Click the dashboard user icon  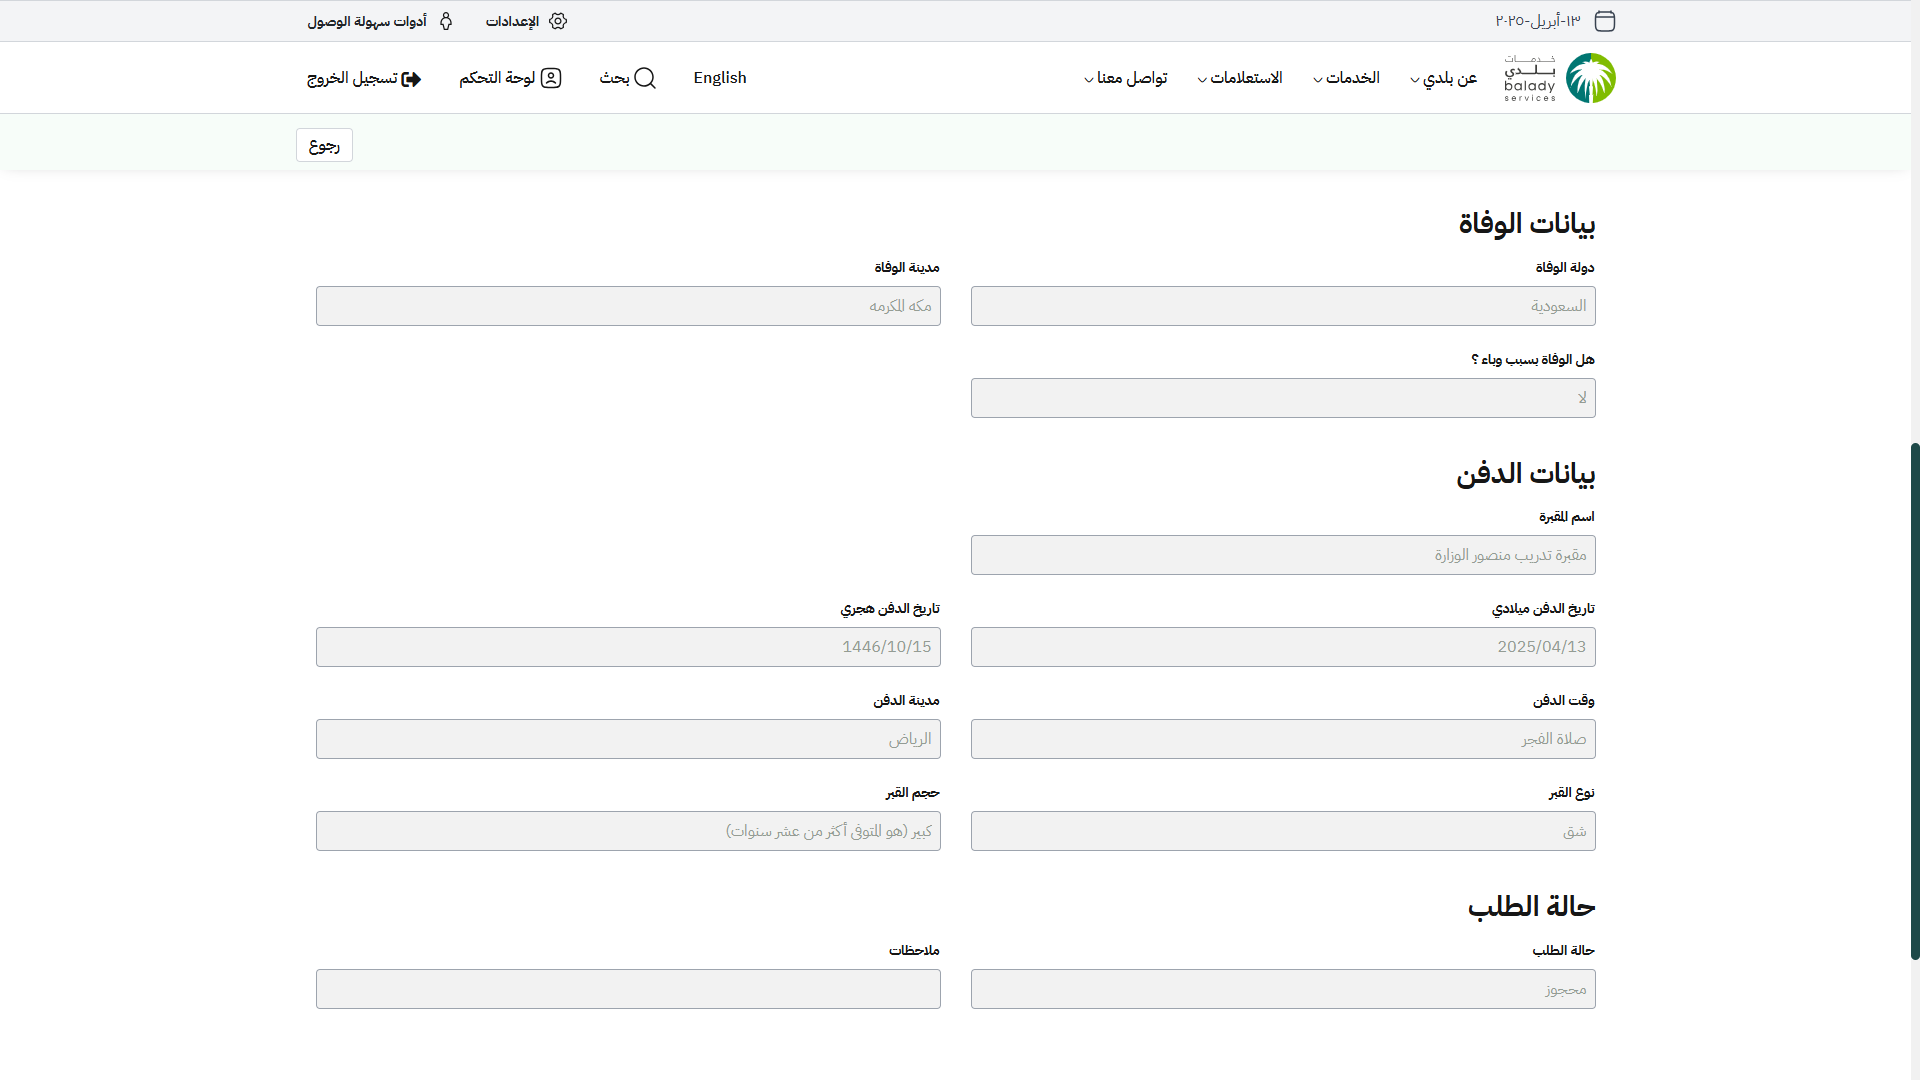(x=551, y=78)
